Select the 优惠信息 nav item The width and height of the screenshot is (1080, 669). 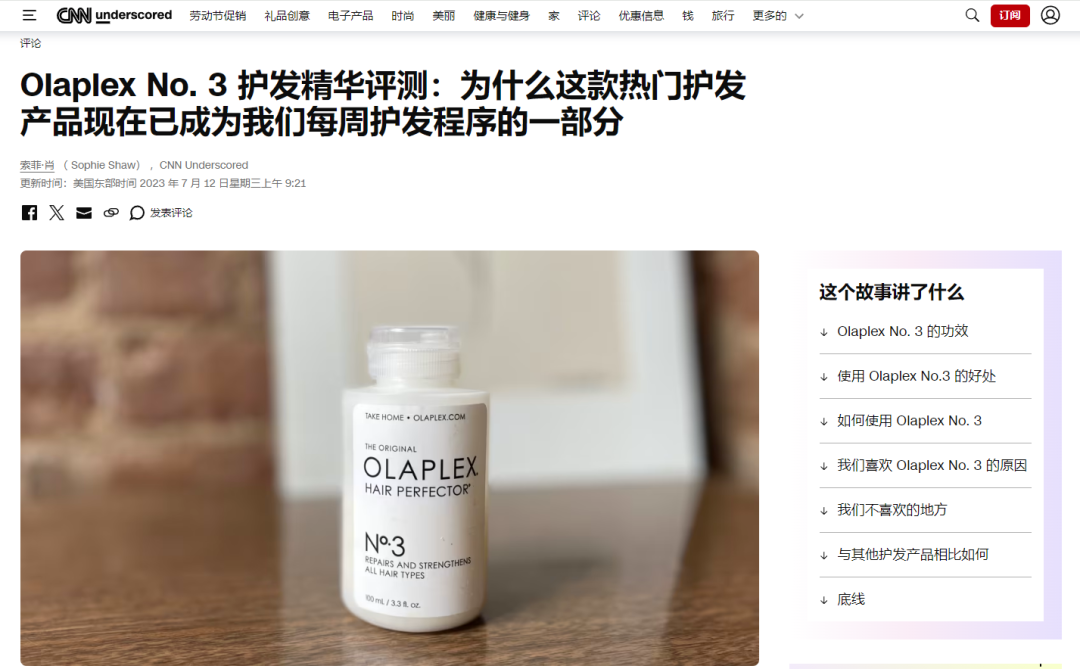tap(641, 15)
